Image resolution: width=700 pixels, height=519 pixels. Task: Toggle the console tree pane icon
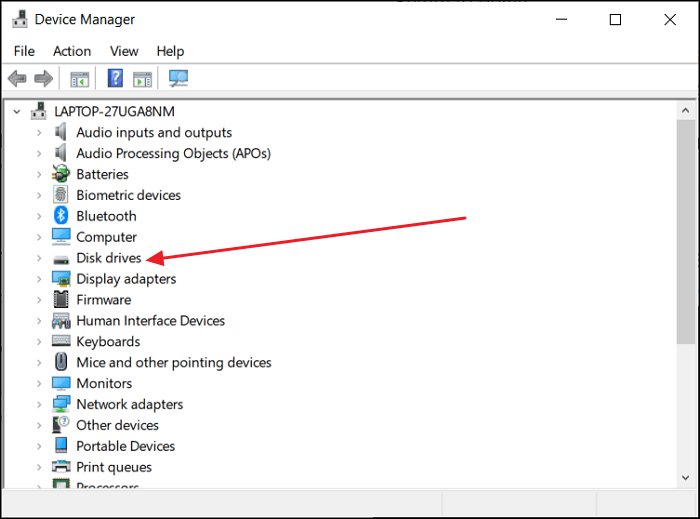80,78
